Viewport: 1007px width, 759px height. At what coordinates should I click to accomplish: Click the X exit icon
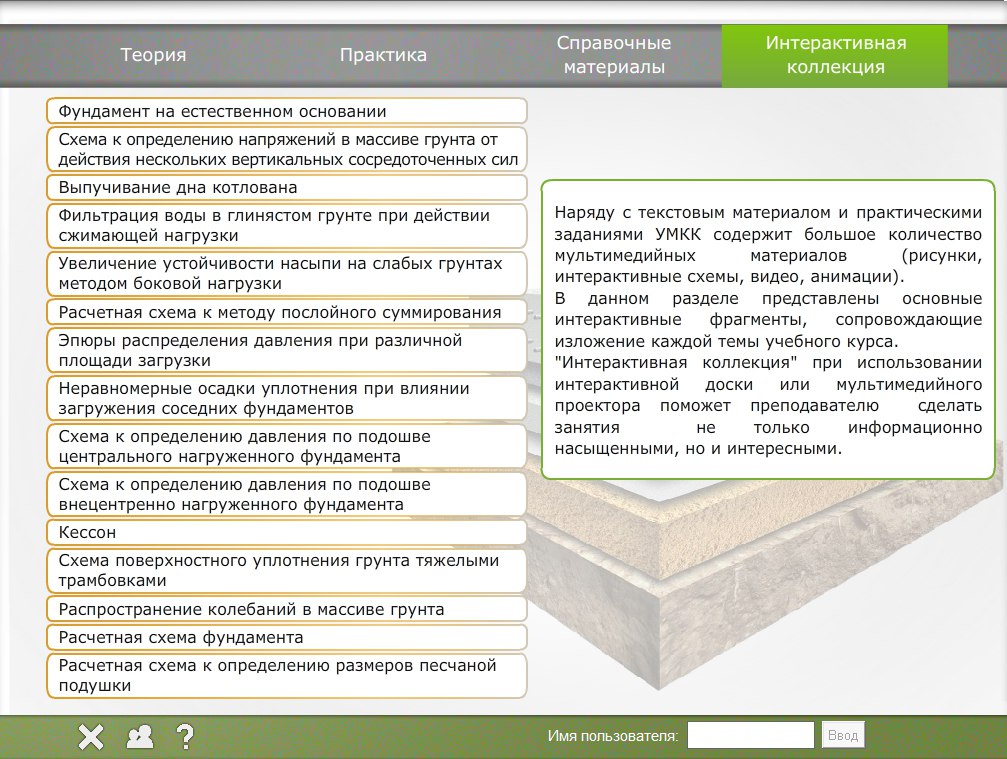[x=91, y=737]
